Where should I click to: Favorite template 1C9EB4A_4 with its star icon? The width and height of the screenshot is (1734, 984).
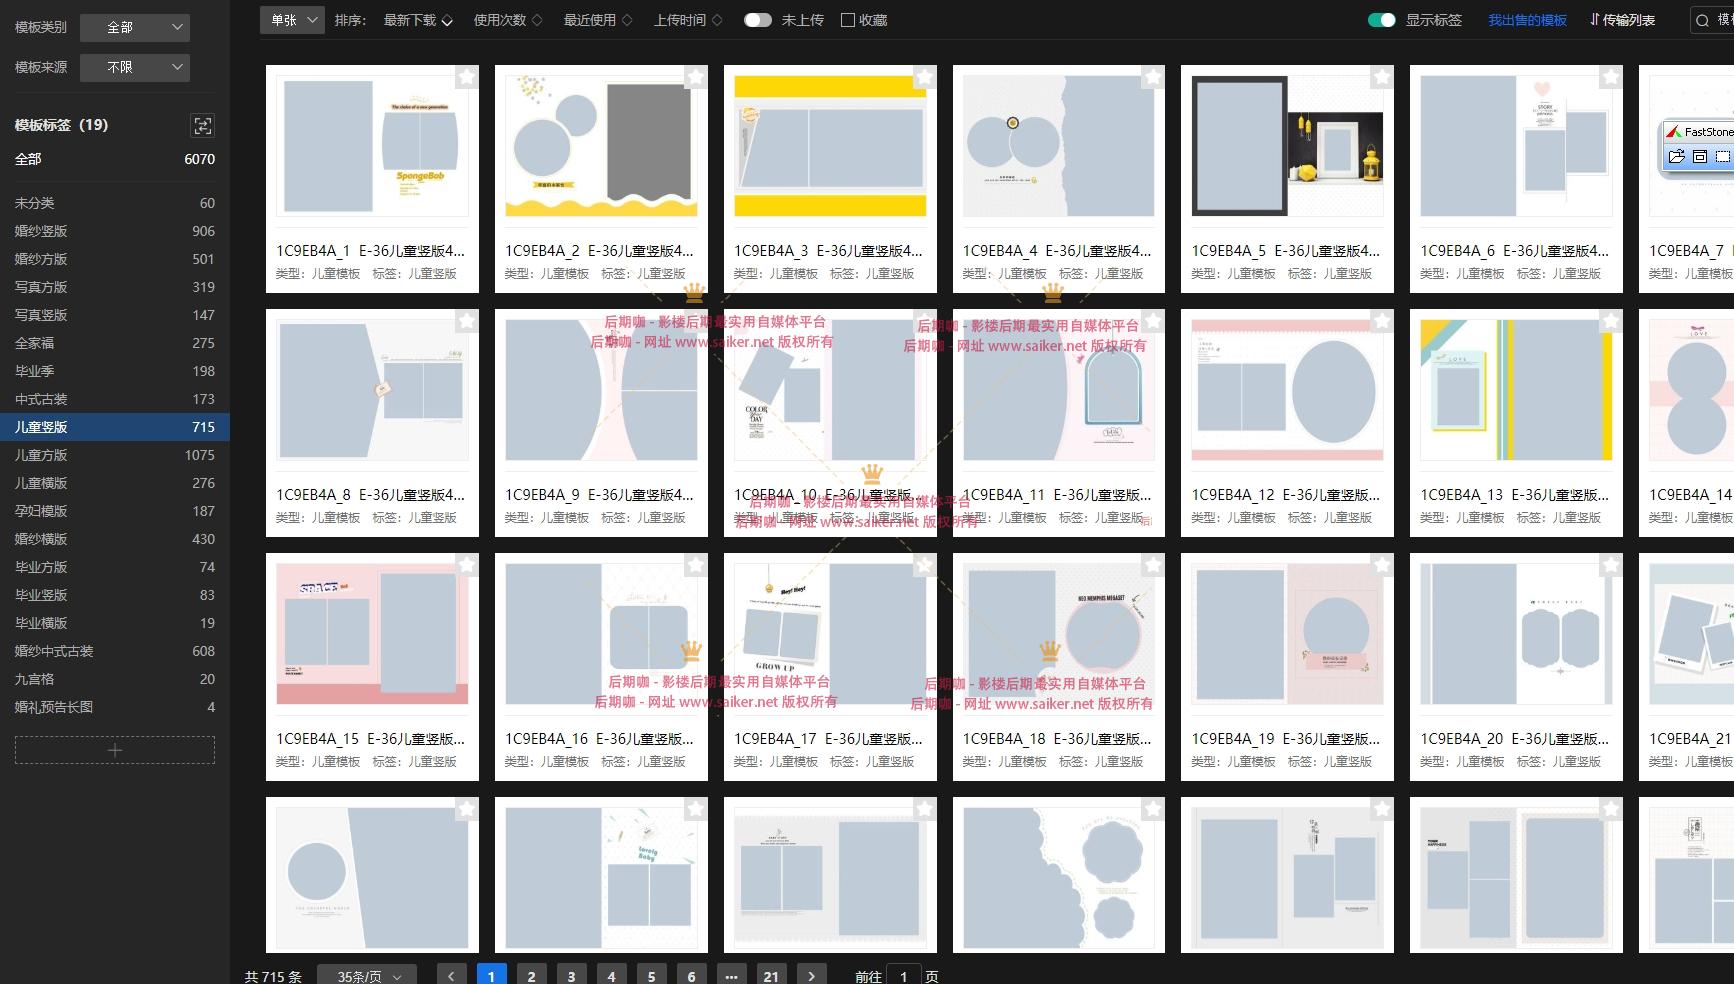[x=1153, y=77]
